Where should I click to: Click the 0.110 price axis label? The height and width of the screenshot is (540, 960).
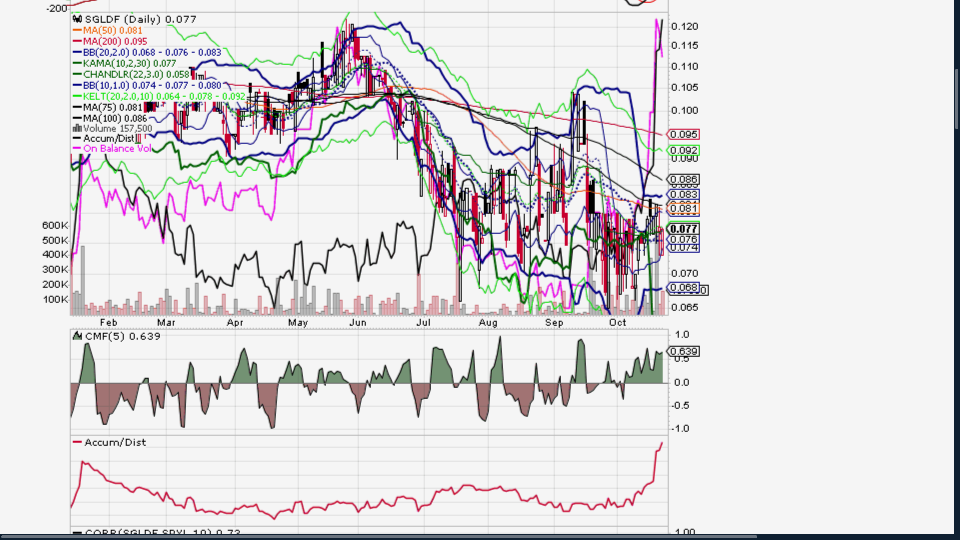tap(684, 67)
